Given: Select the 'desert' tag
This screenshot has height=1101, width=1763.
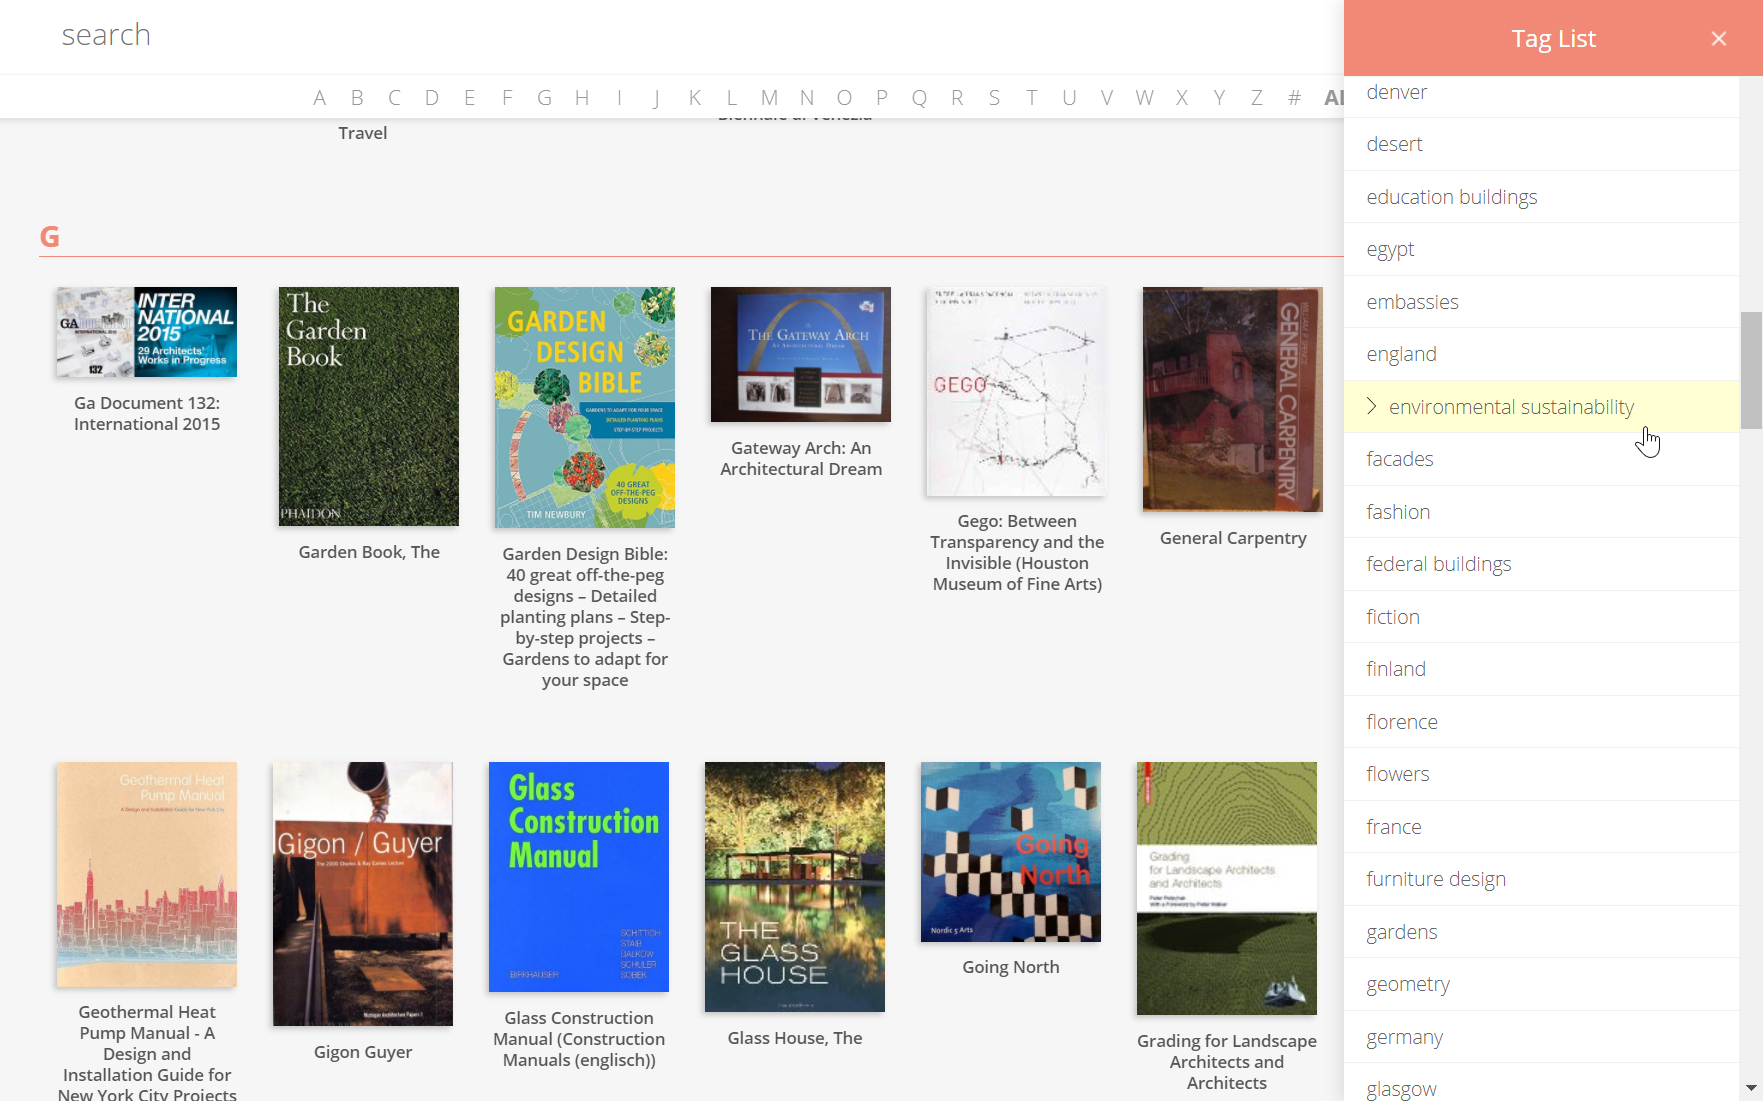Looking at the screenshot, I should click(x=1541, y=144).
